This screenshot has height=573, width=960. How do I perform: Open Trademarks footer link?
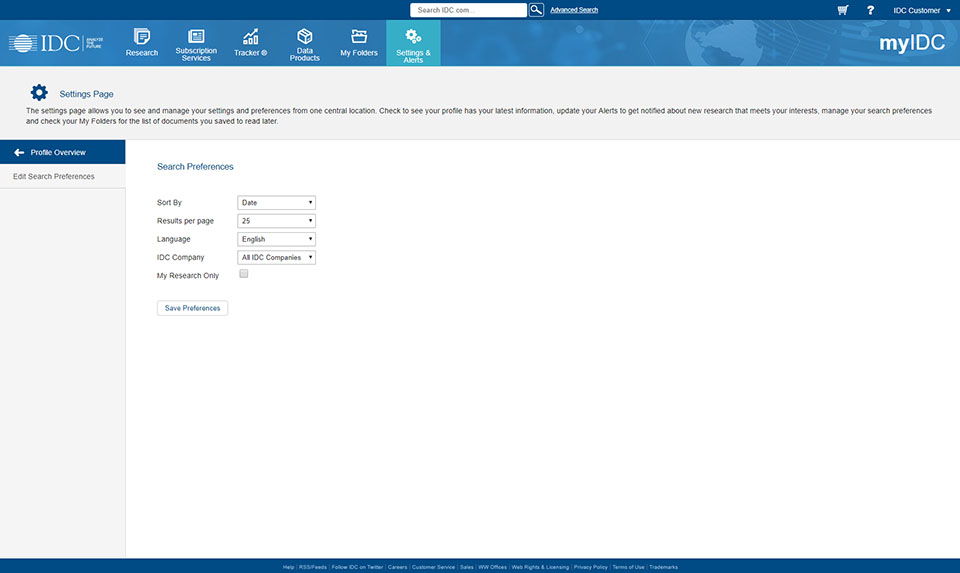pyautogui.click(x=663, y=567)
